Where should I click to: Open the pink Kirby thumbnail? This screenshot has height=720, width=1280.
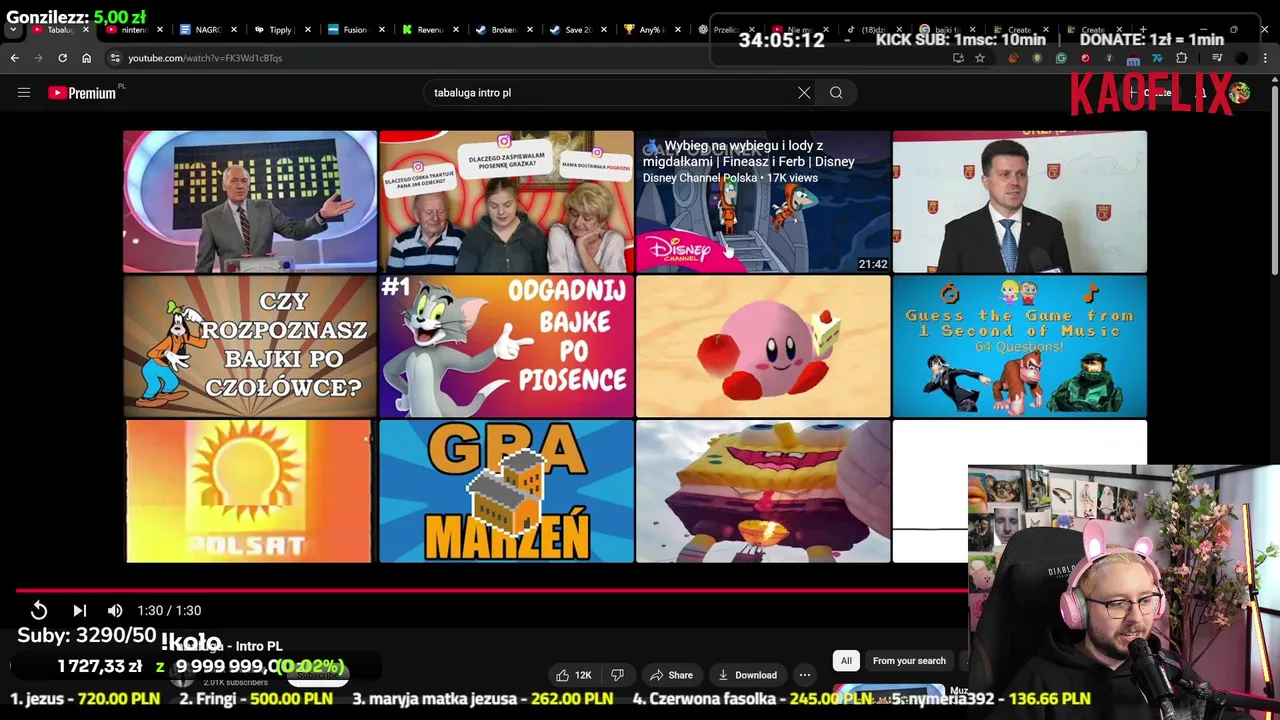[763, 346]
